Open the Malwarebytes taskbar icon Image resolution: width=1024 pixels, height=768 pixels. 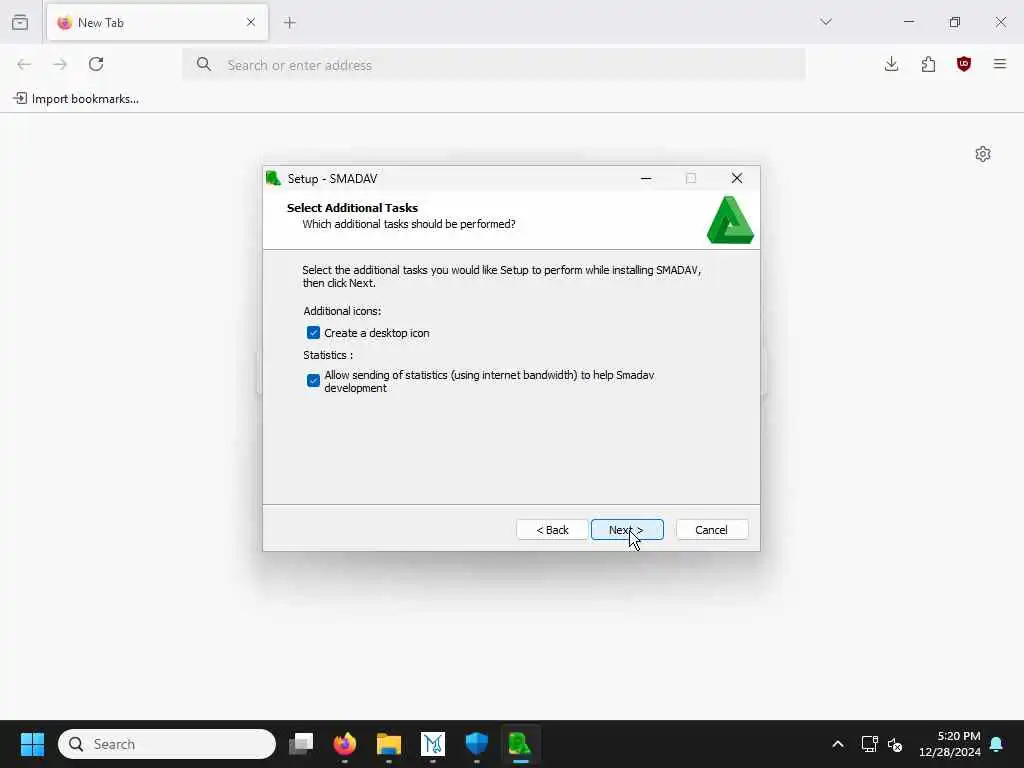pos(433,744)
